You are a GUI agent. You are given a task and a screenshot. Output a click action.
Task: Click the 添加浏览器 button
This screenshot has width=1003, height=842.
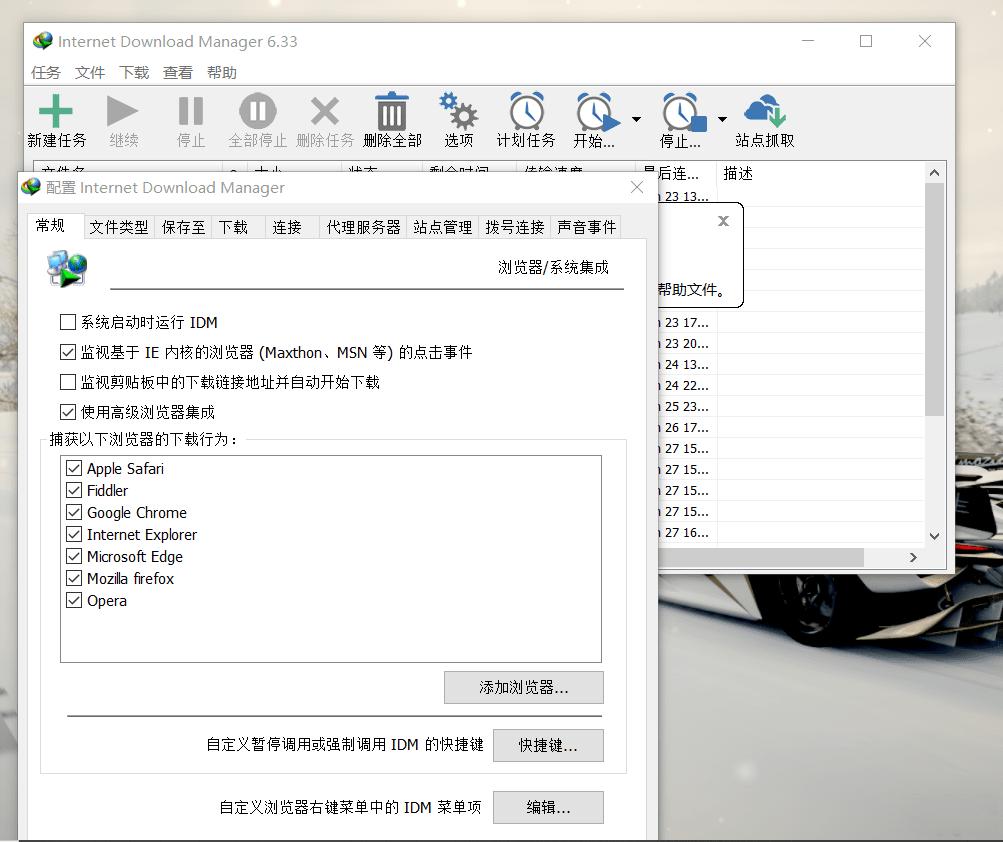click(x=524, y=687)
